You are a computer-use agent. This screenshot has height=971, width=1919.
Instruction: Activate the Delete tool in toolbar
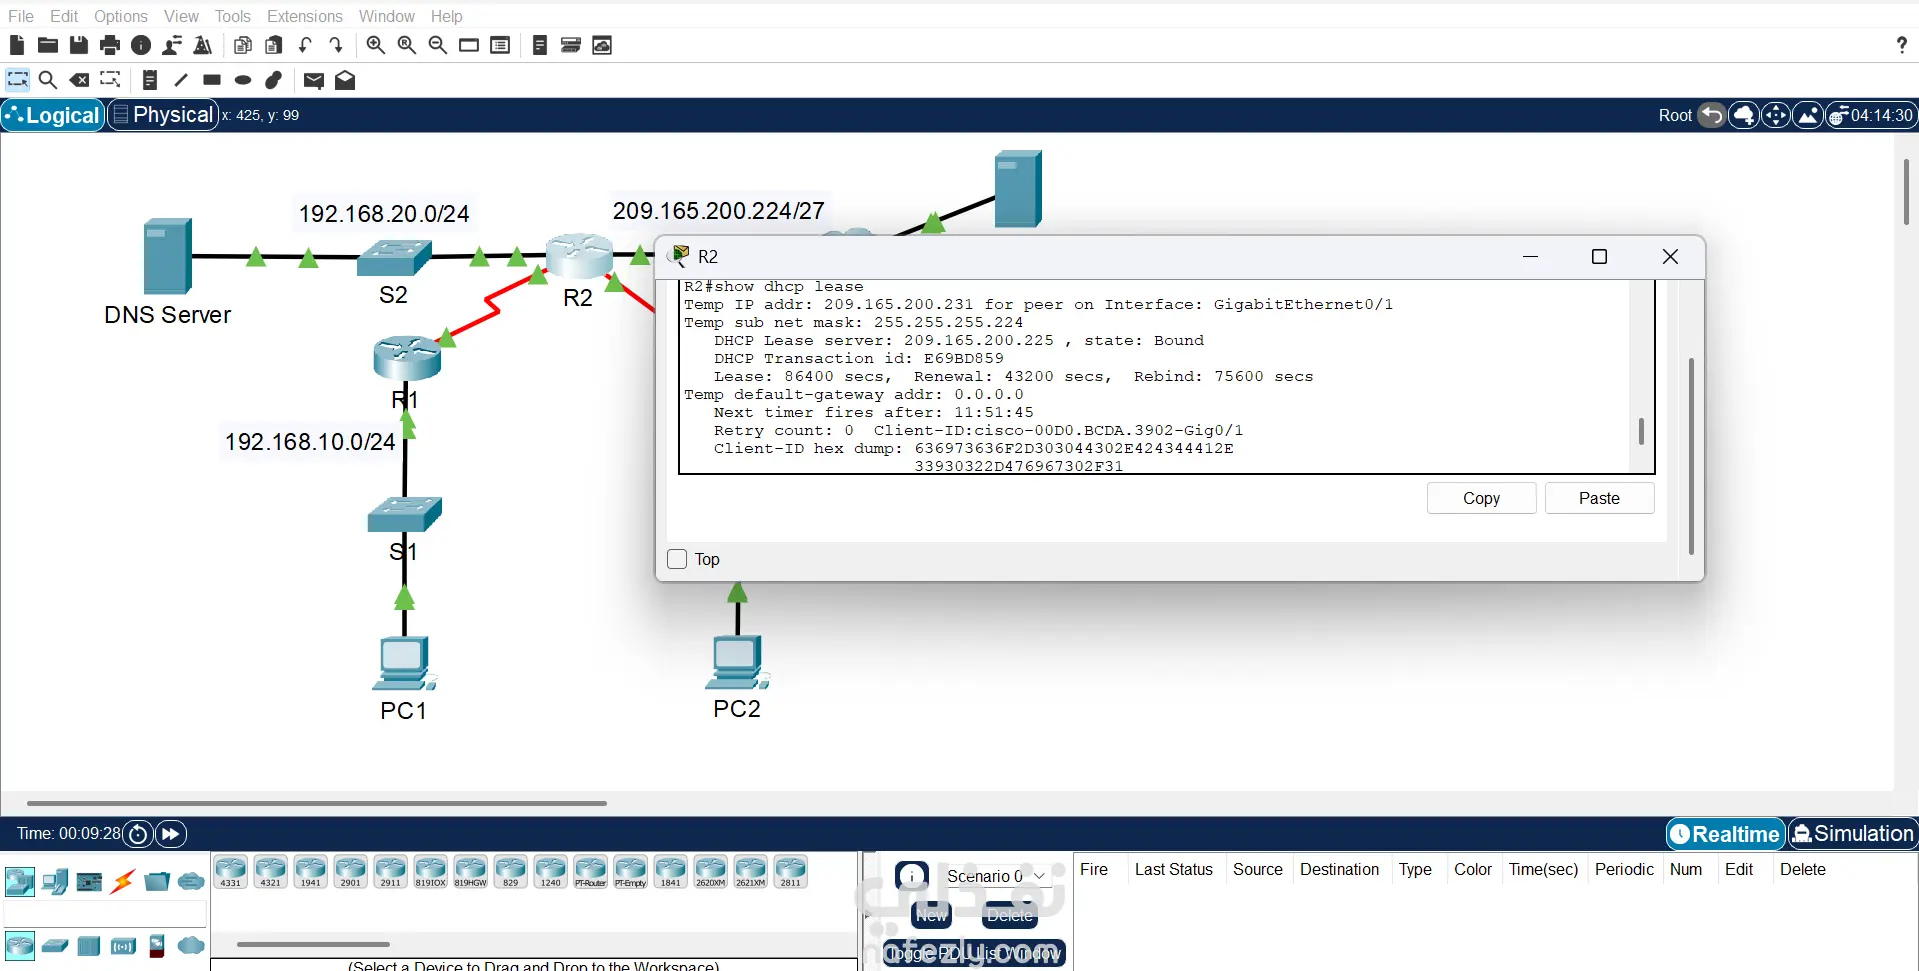pos(79,80)
